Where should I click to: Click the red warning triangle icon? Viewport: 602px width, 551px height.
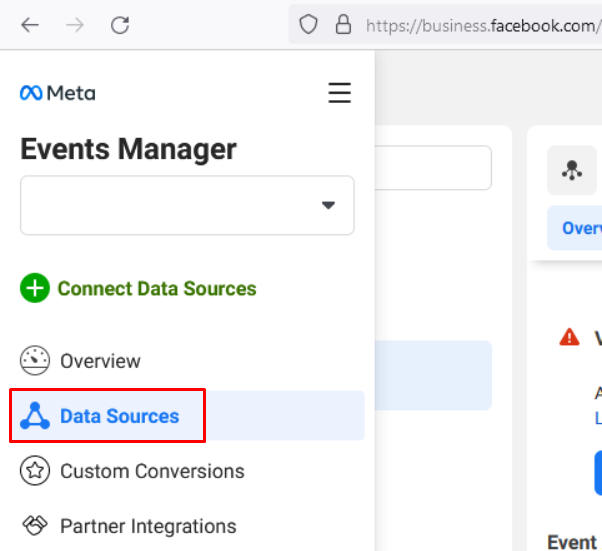pyautogui.click(x=569, y=337)
